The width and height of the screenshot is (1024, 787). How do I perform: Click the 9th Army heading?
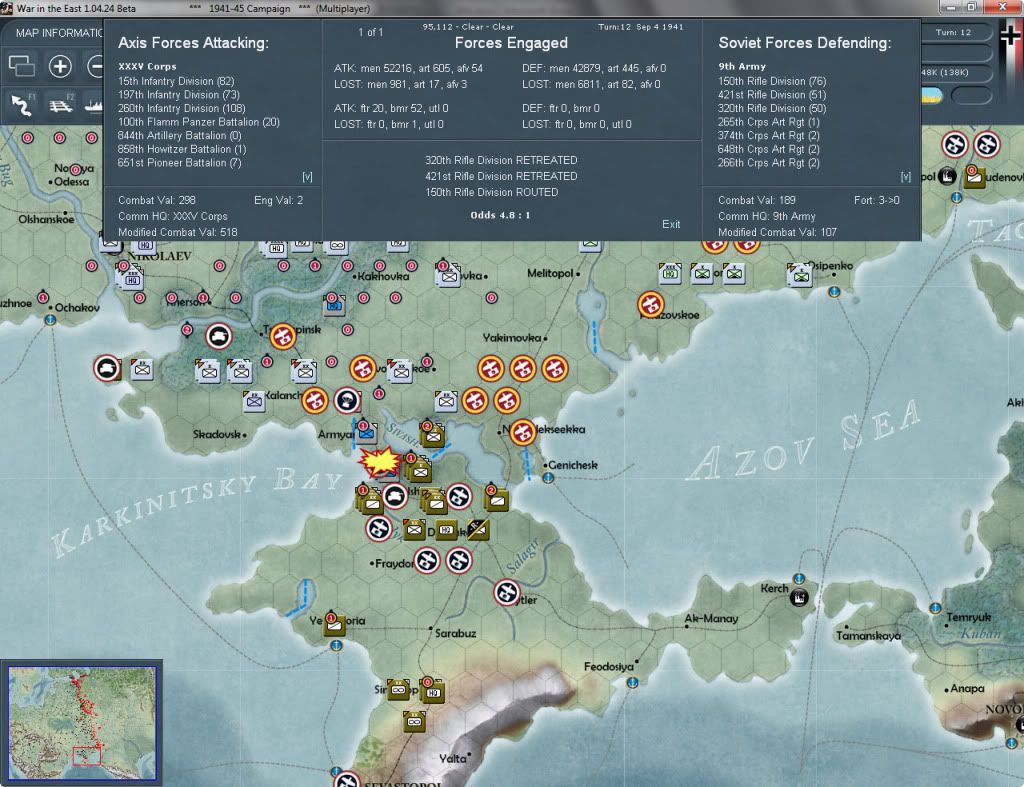point(742,66)
